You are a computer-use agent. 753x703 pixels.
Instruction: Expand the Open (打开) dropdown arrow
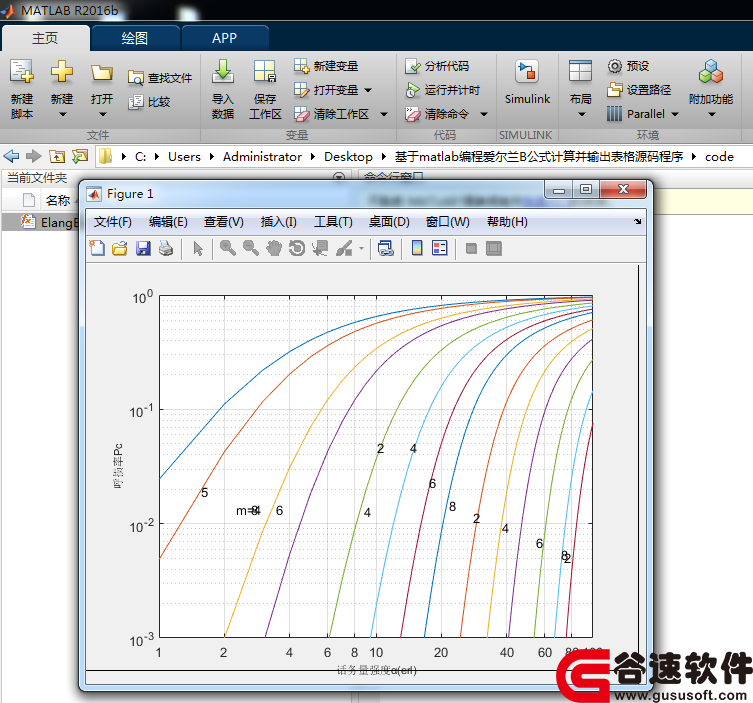(x=102, y=114)
